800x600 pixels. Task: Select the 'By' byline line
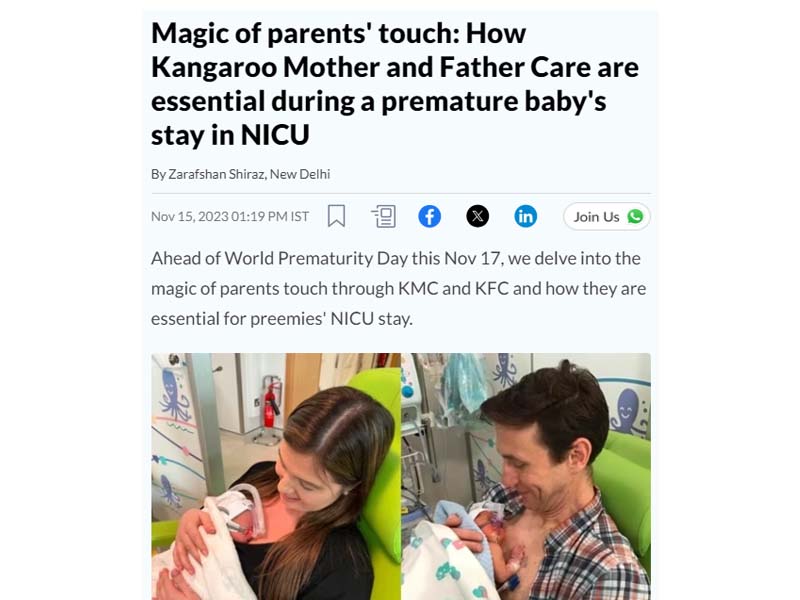coord(240,174)
